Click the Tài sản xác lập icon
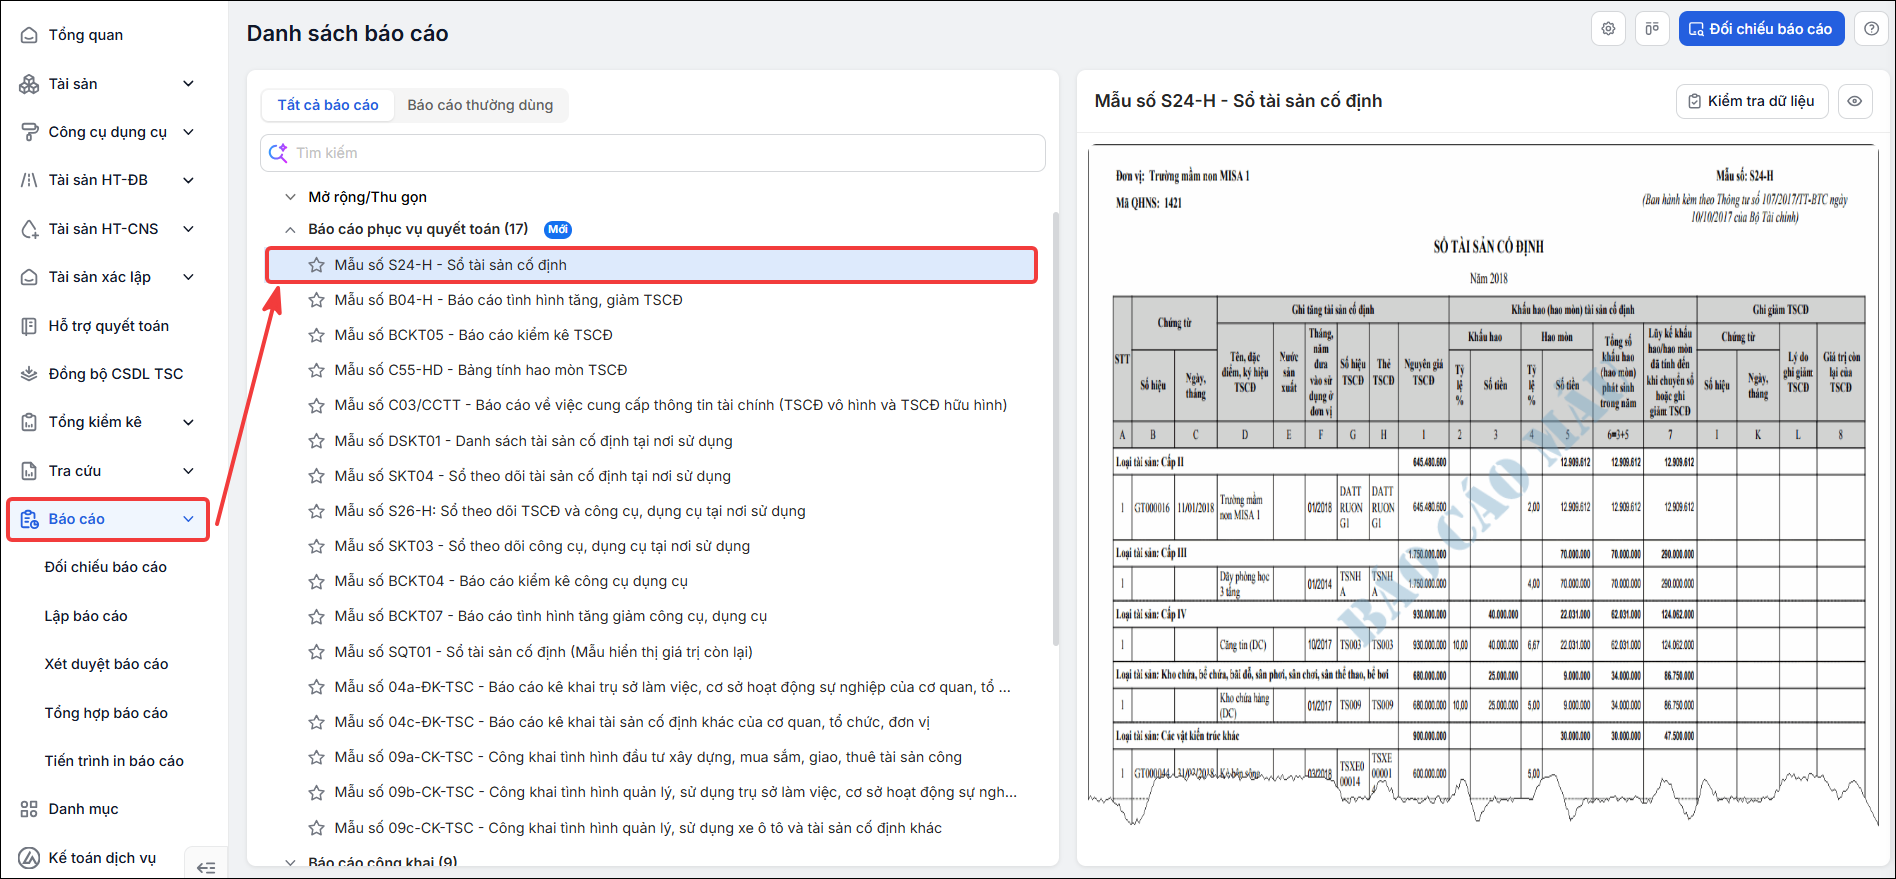1896x879 pixels. coord(29,277)
